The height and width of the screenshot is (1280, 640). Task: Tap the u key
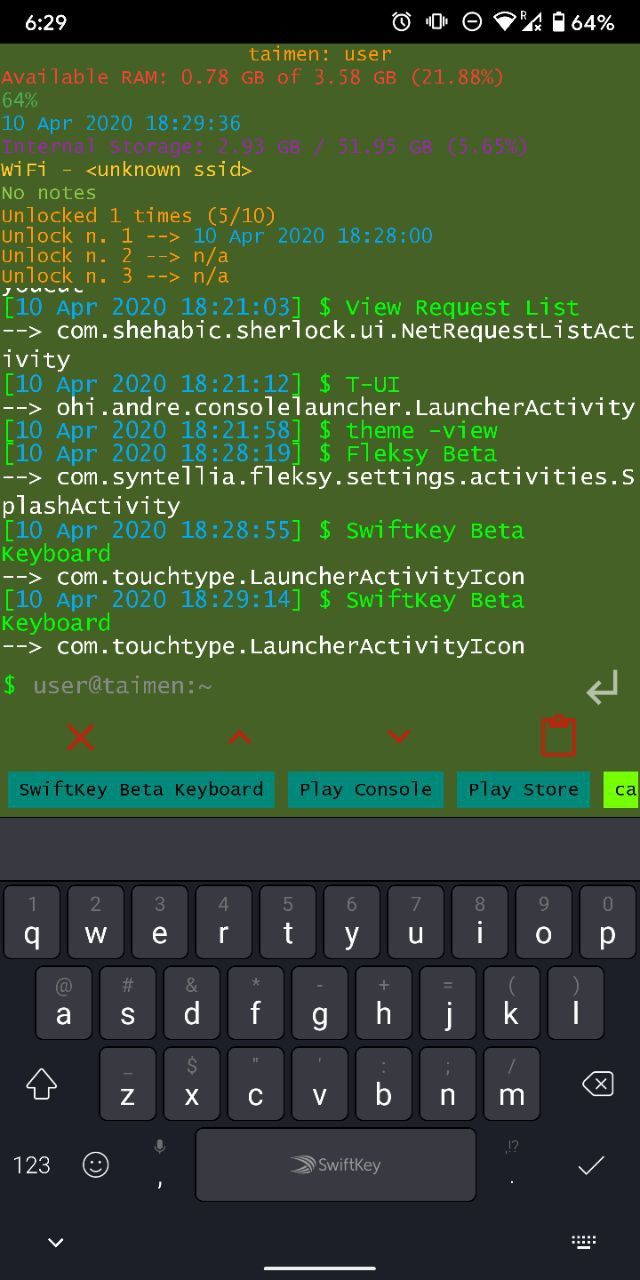(x=416, y=922)
